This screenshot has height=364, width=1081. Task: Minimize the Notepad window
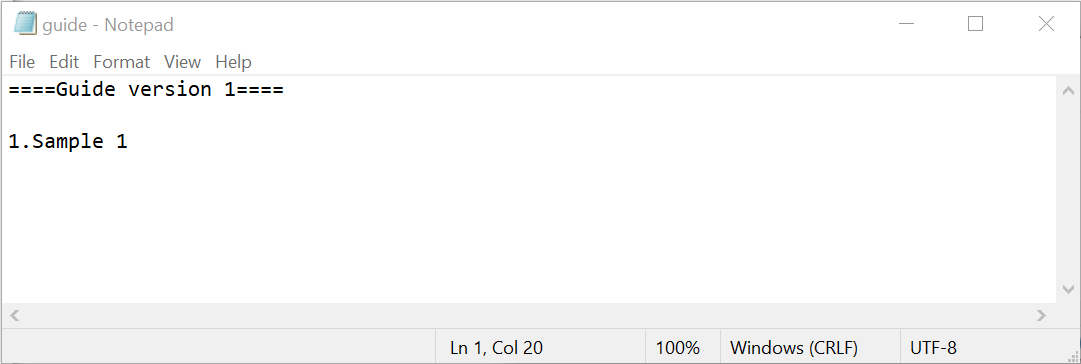pos(907,24)
